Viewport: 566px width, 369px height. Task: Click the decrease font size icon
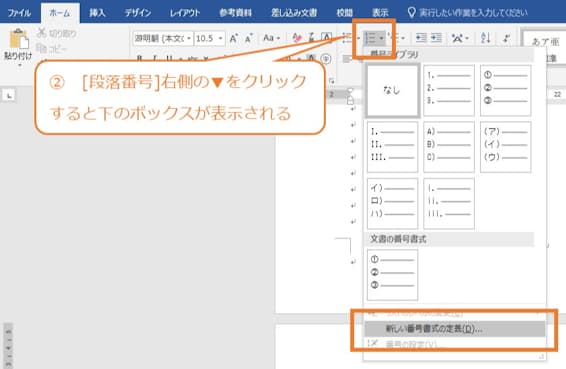[x=249, y=38]
